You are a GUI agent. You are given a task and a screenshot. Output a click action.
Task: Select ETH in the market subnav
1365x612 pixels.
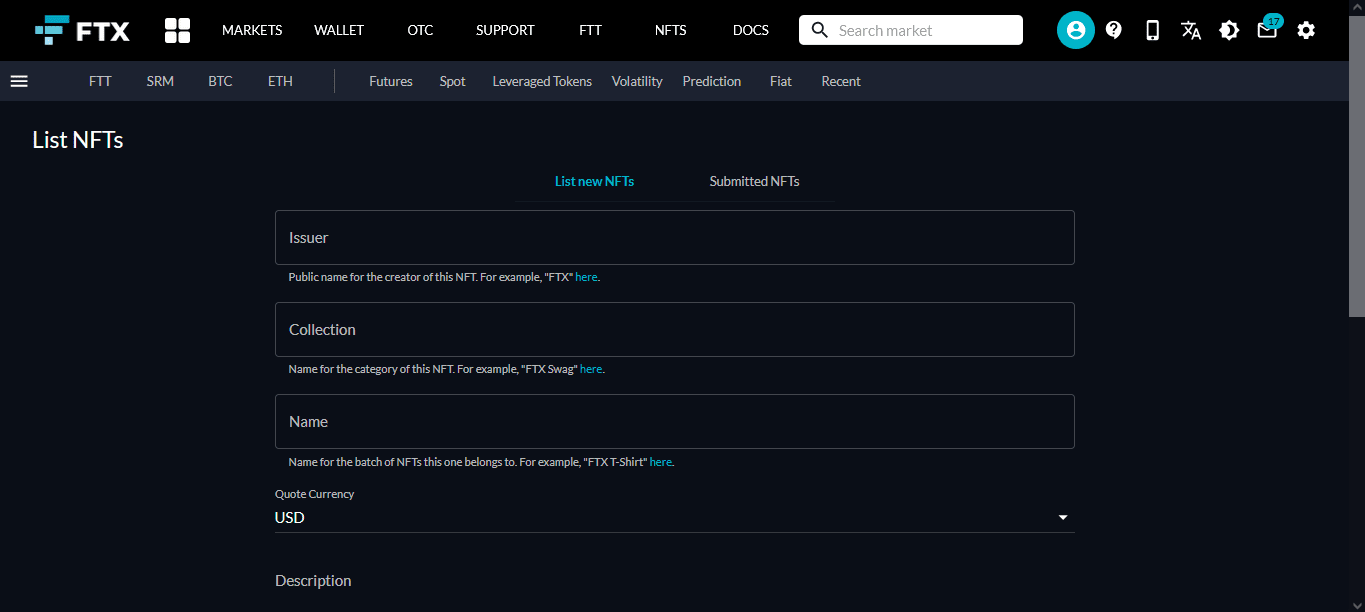coord(280,81)
